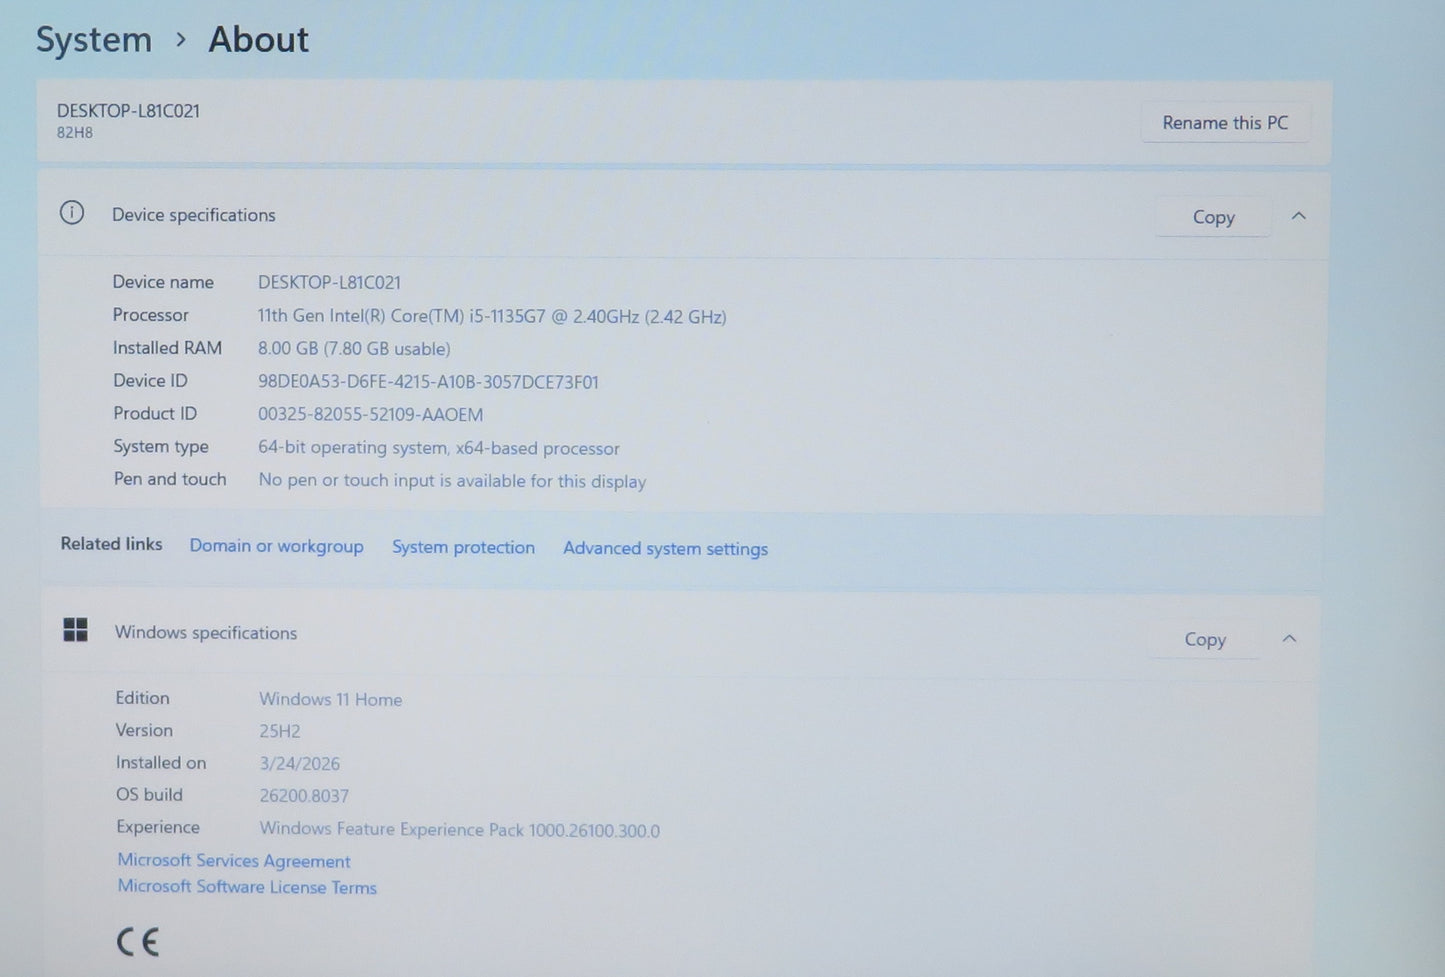The height and width of the screenshot is (977, 1445).
Task: Collapse the Windows specifications section
Action: pyautogui.click(x=1289, y=639)
